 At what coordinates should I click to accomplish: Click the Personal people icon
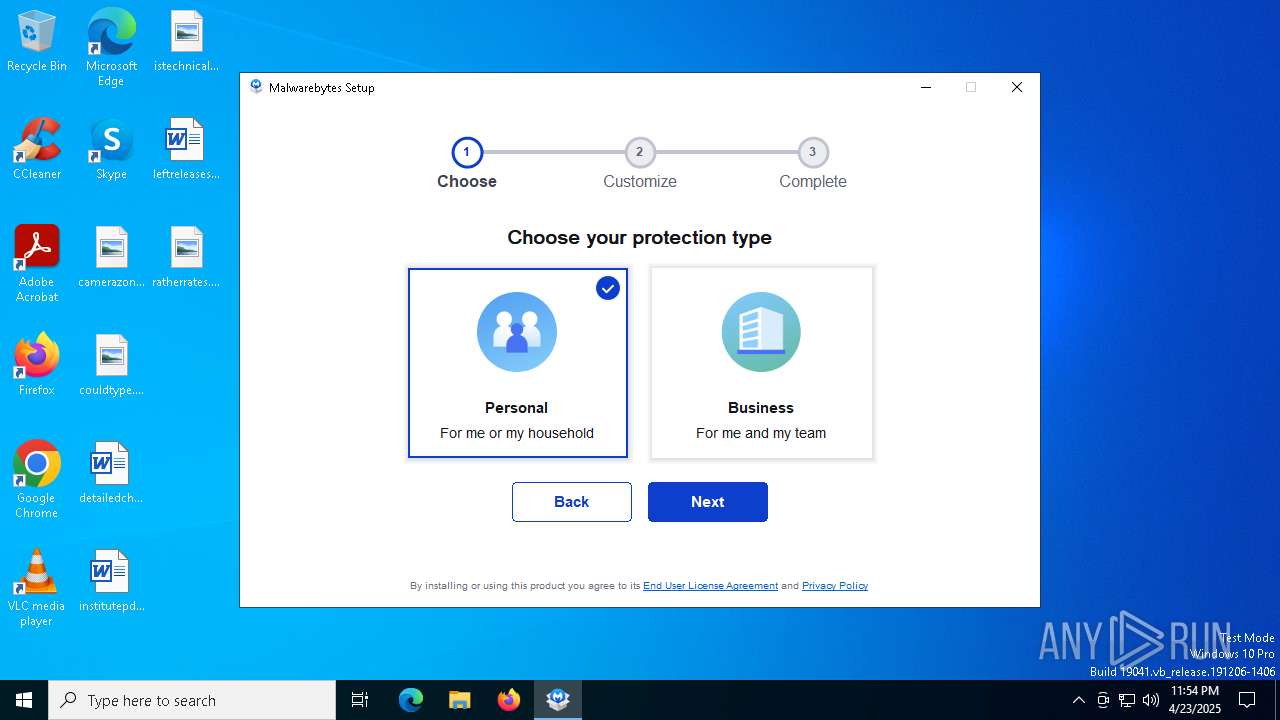517,332
